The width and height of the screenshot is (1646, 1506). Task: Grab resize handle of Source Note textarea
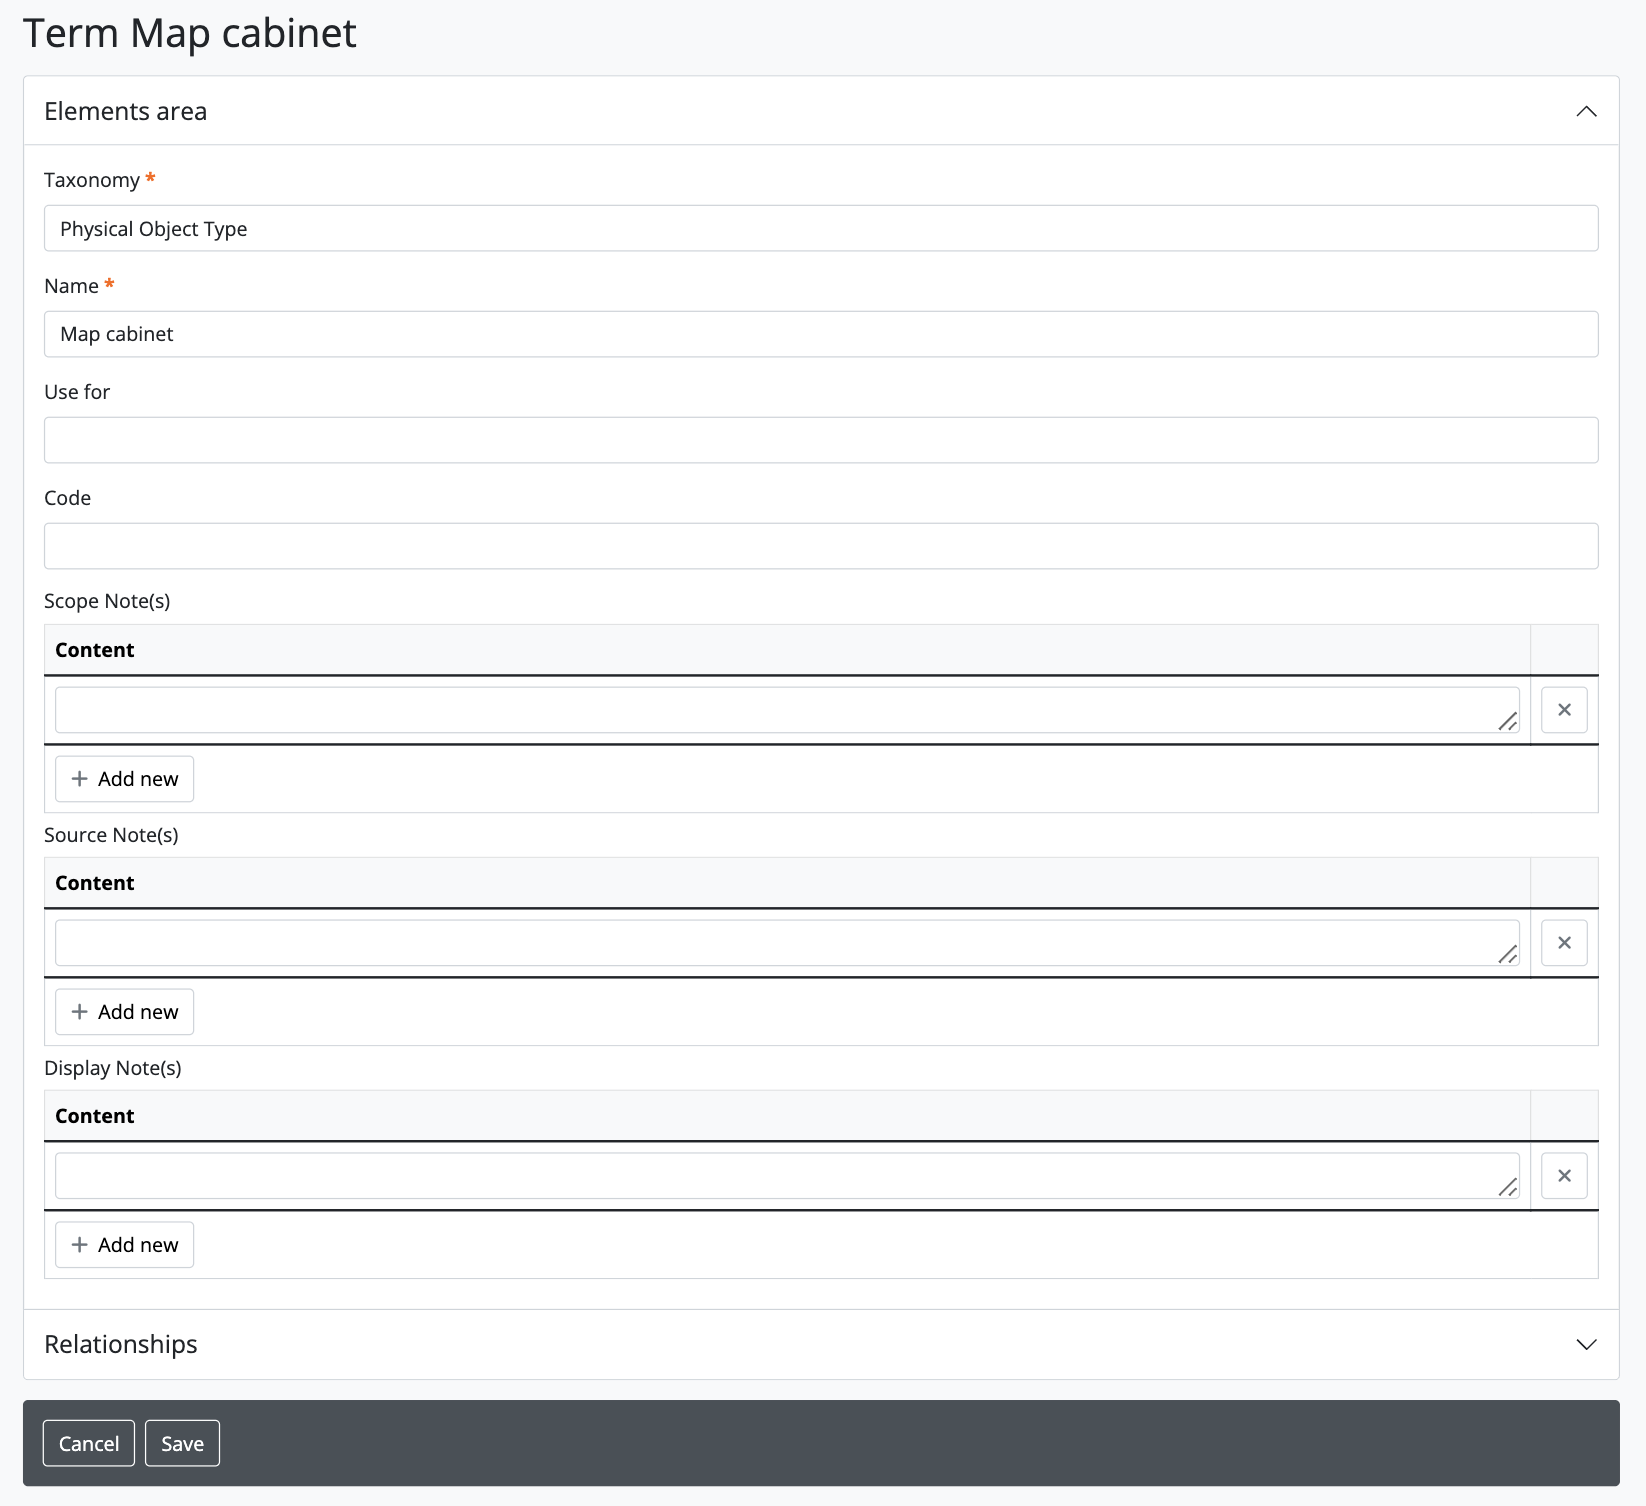tap(1508, 954)
